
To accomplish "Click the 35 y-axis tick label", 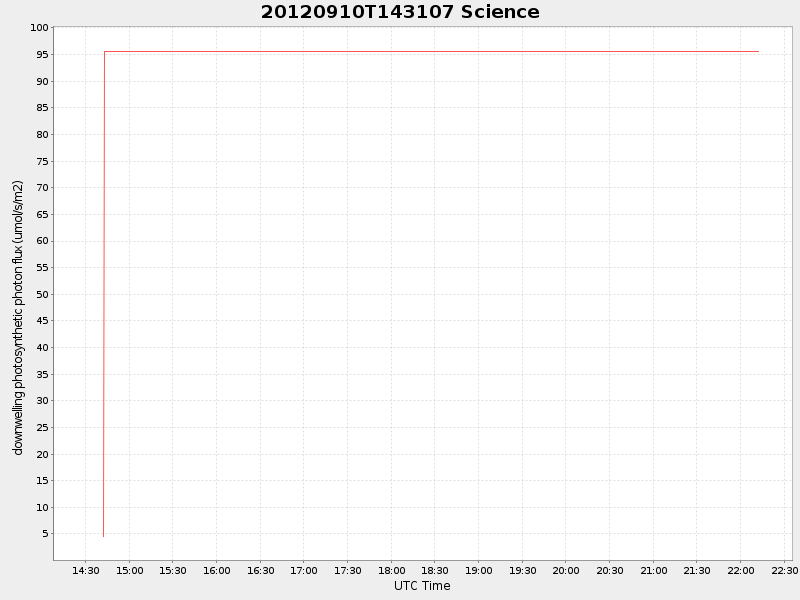I will (x=42, y=374).
